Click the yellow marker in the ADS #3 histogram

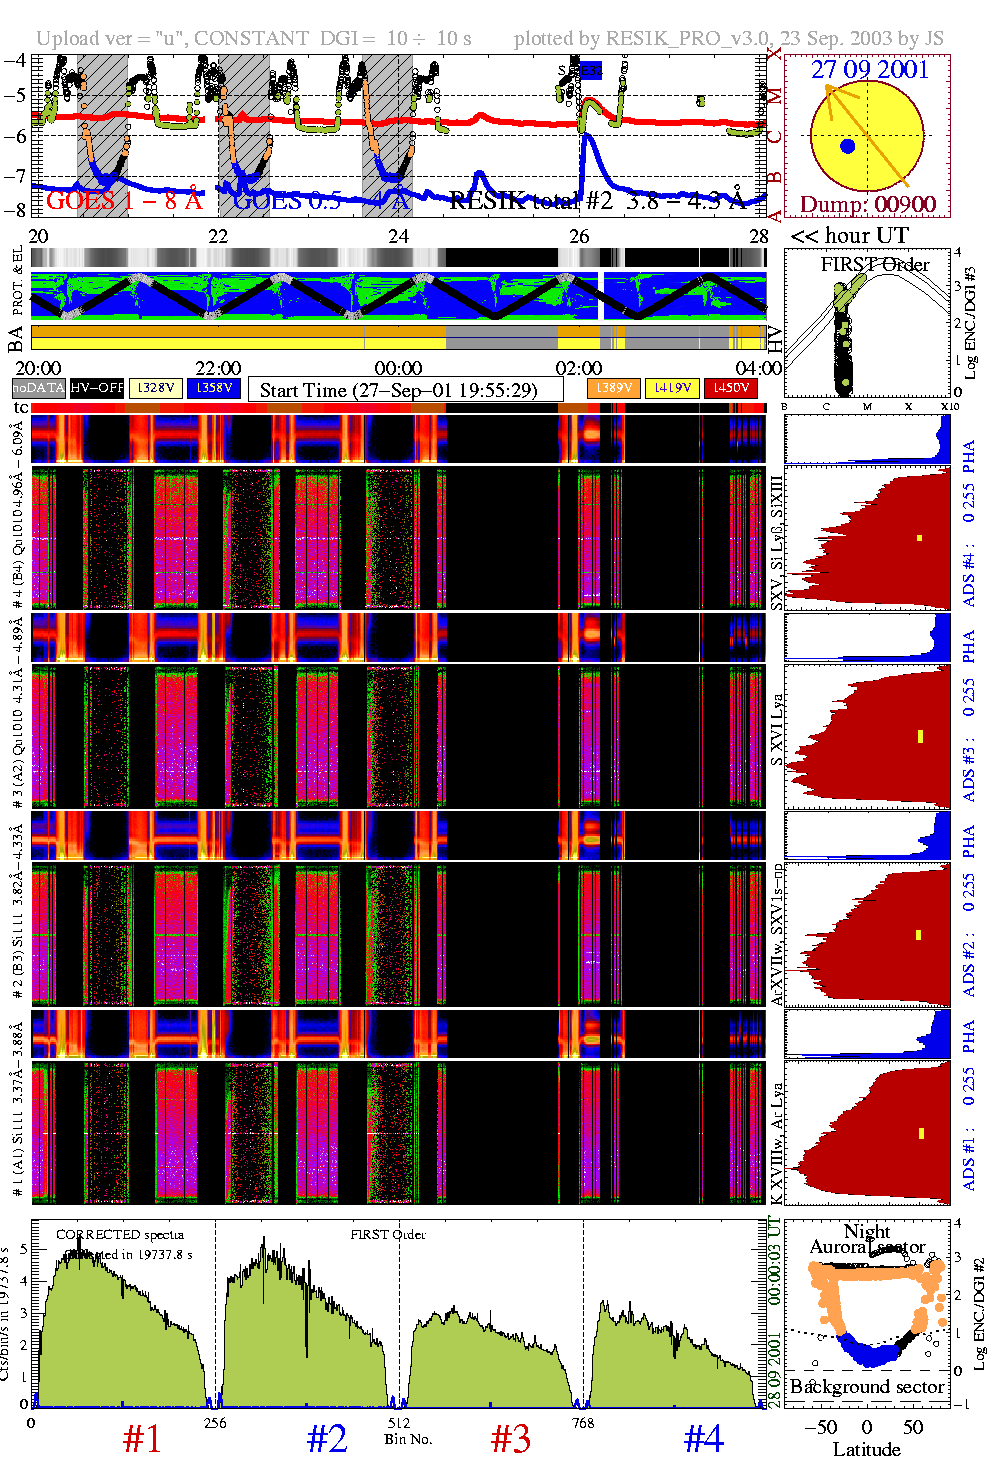(919, 736)
